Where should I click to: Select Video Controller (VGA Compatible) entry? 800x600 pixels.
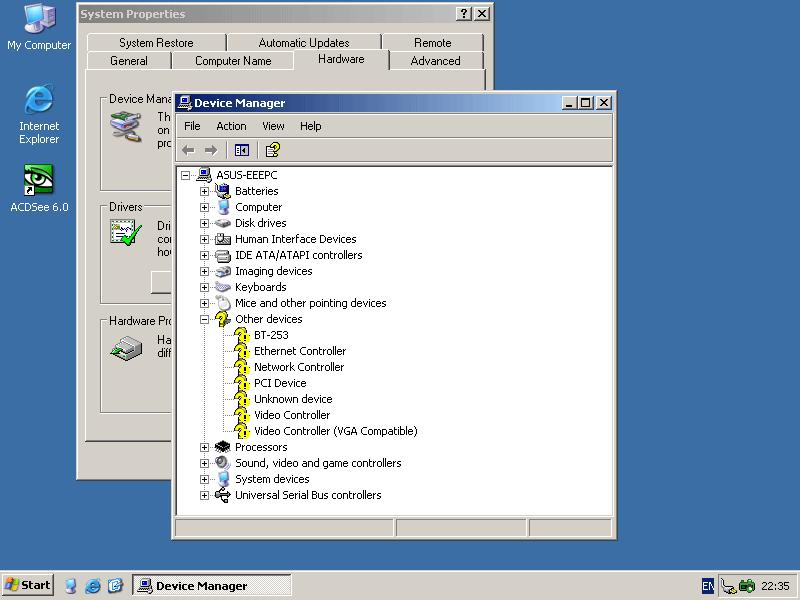click(336, 431)
